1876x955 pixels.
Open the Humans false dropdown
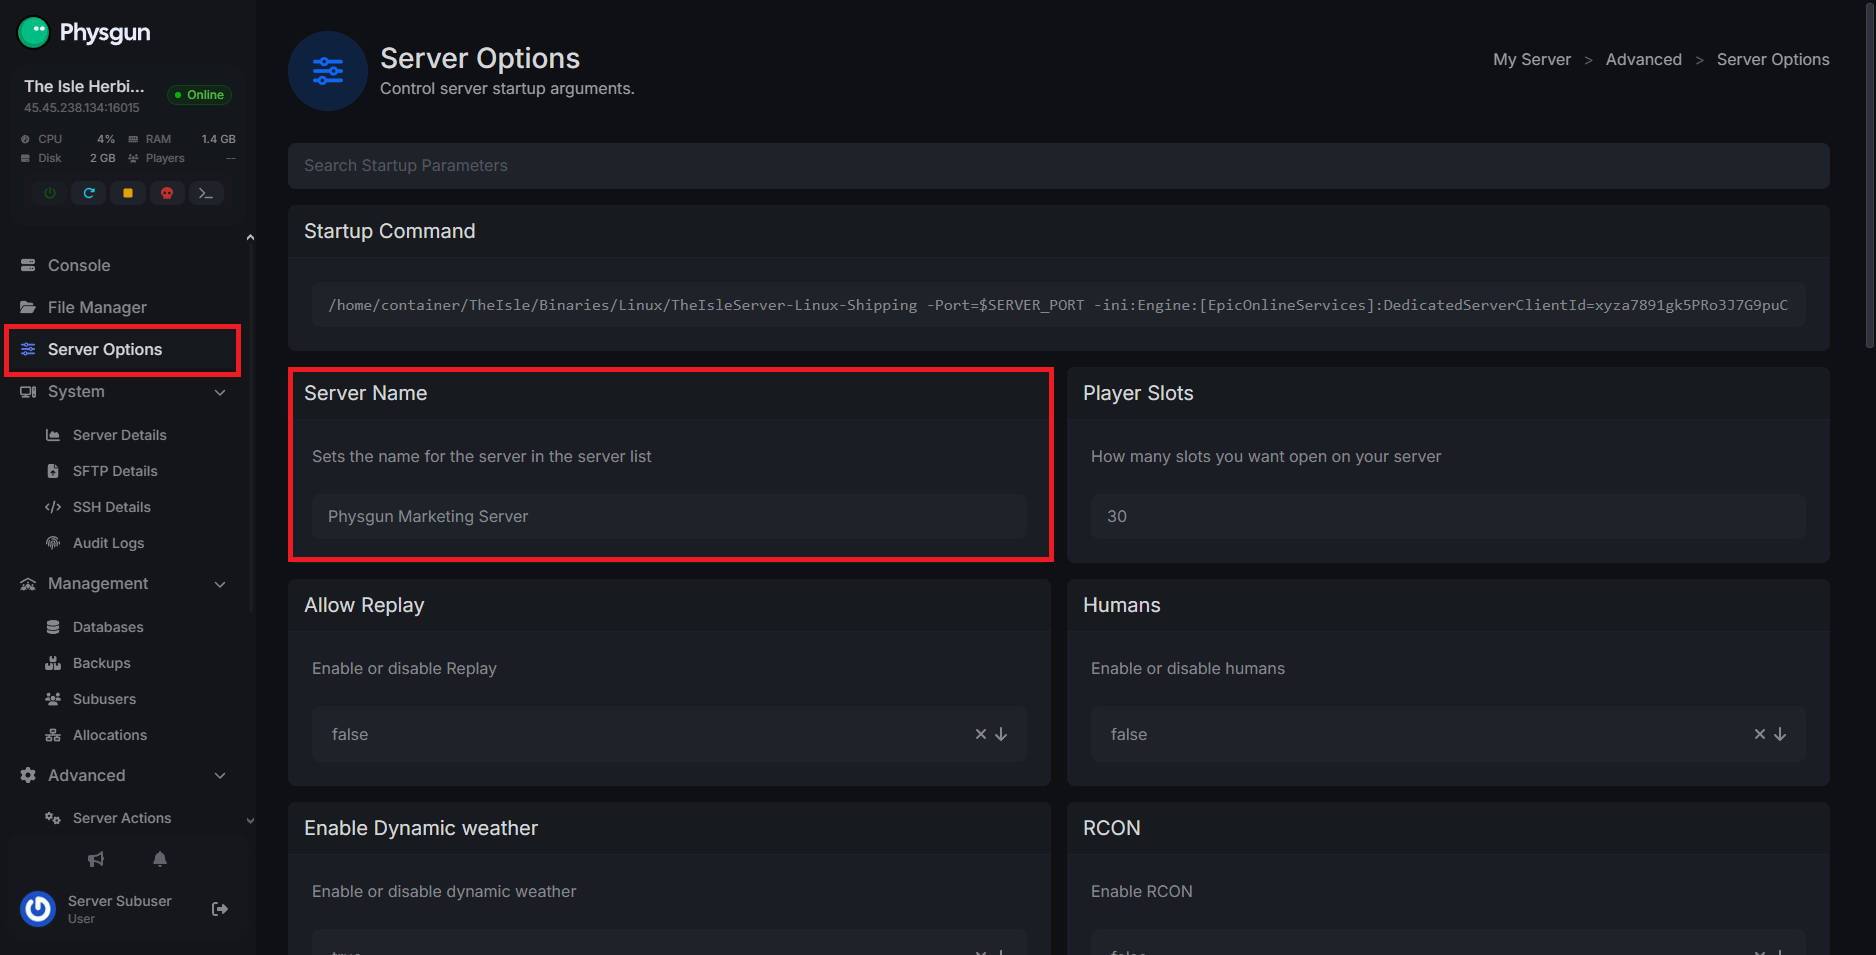[x=1780, y=734]
